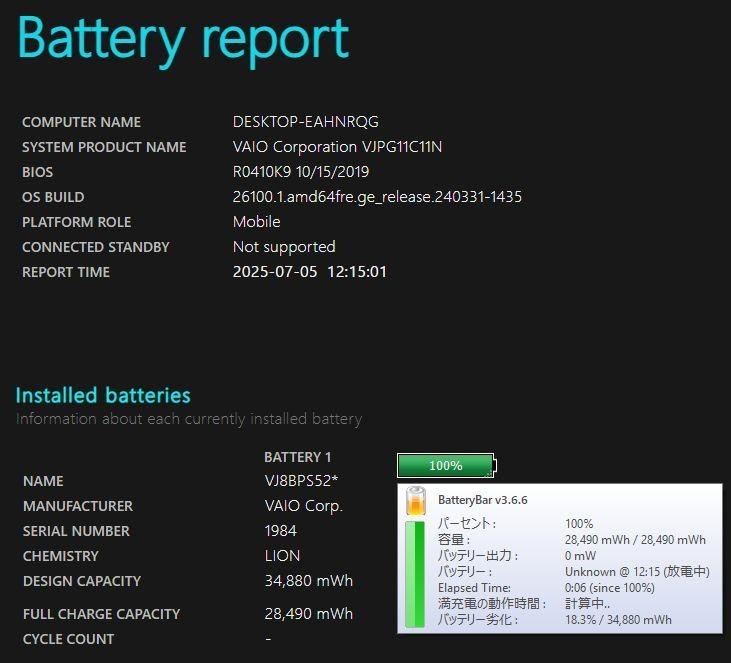Click the OS build value 26100.1.amd64fre
731x663 pixels.
point(377,197)
